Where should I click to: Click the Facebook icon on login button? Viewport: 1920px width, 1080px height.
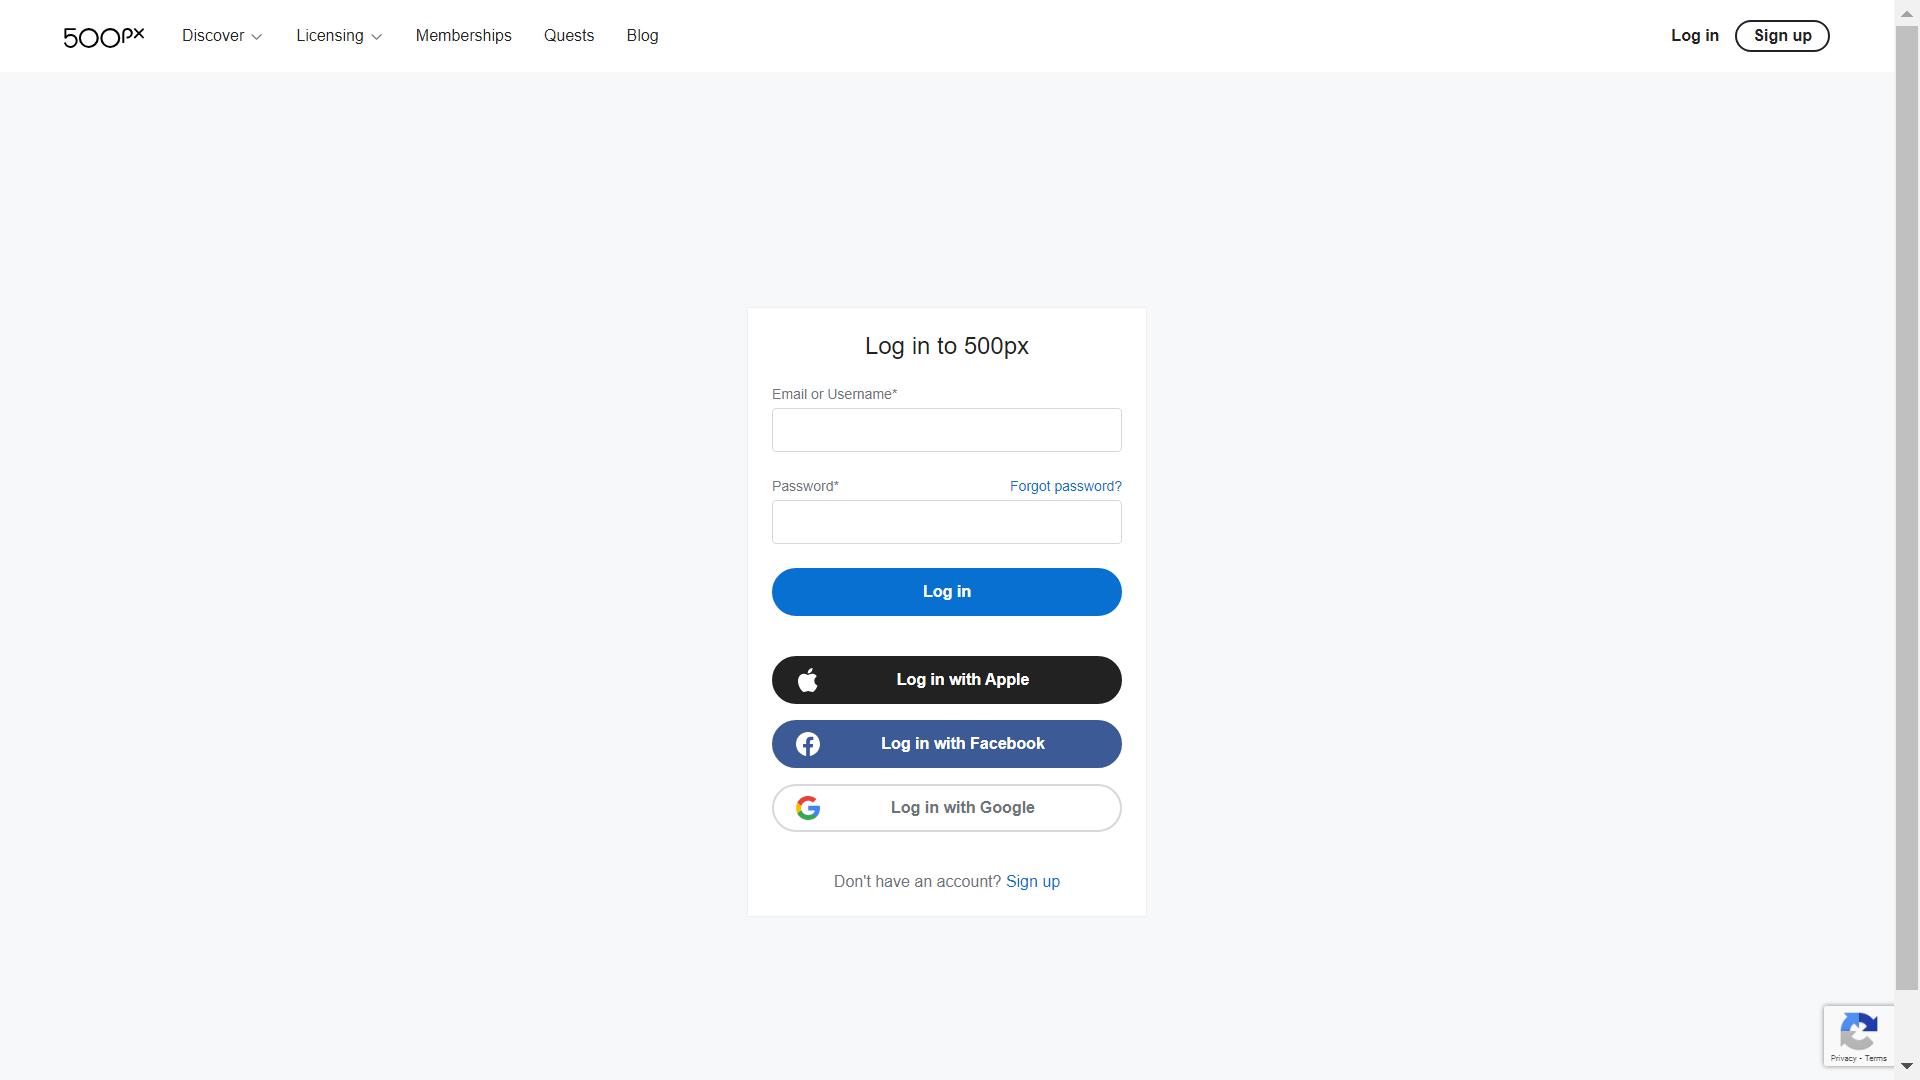coord(808,742)
